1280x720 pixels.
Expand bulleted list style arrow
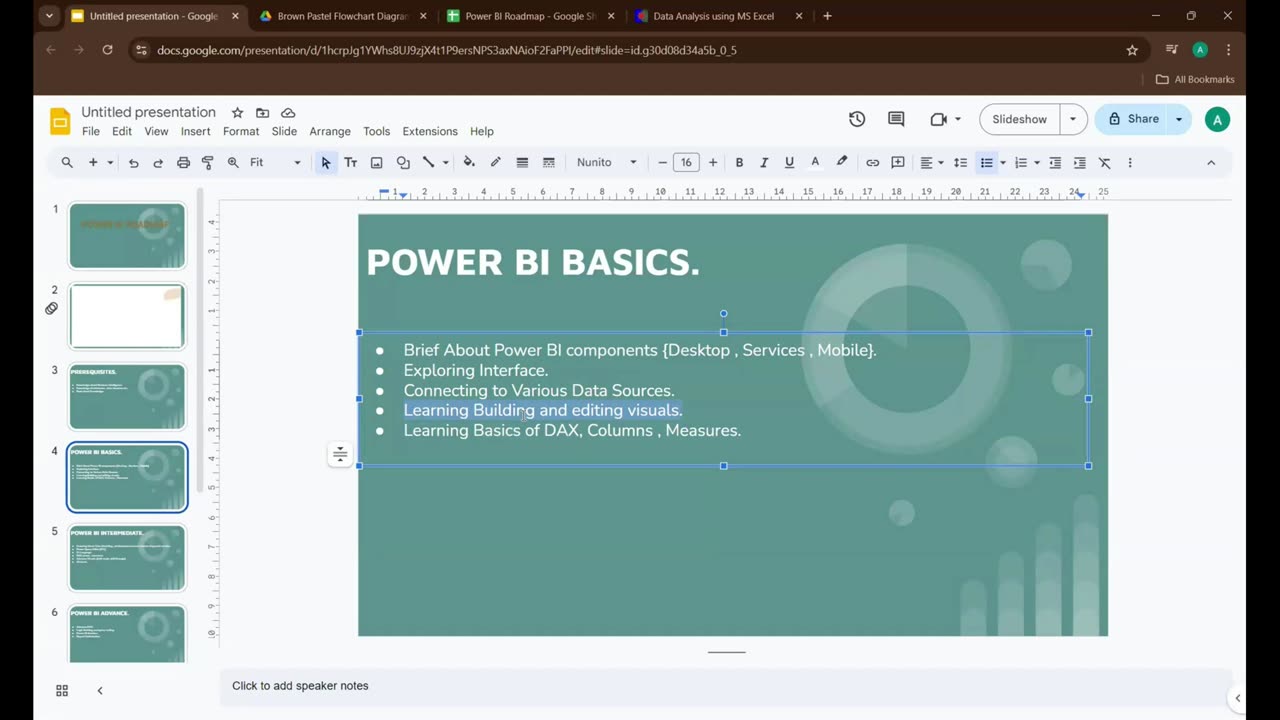tap(1002, 162)
